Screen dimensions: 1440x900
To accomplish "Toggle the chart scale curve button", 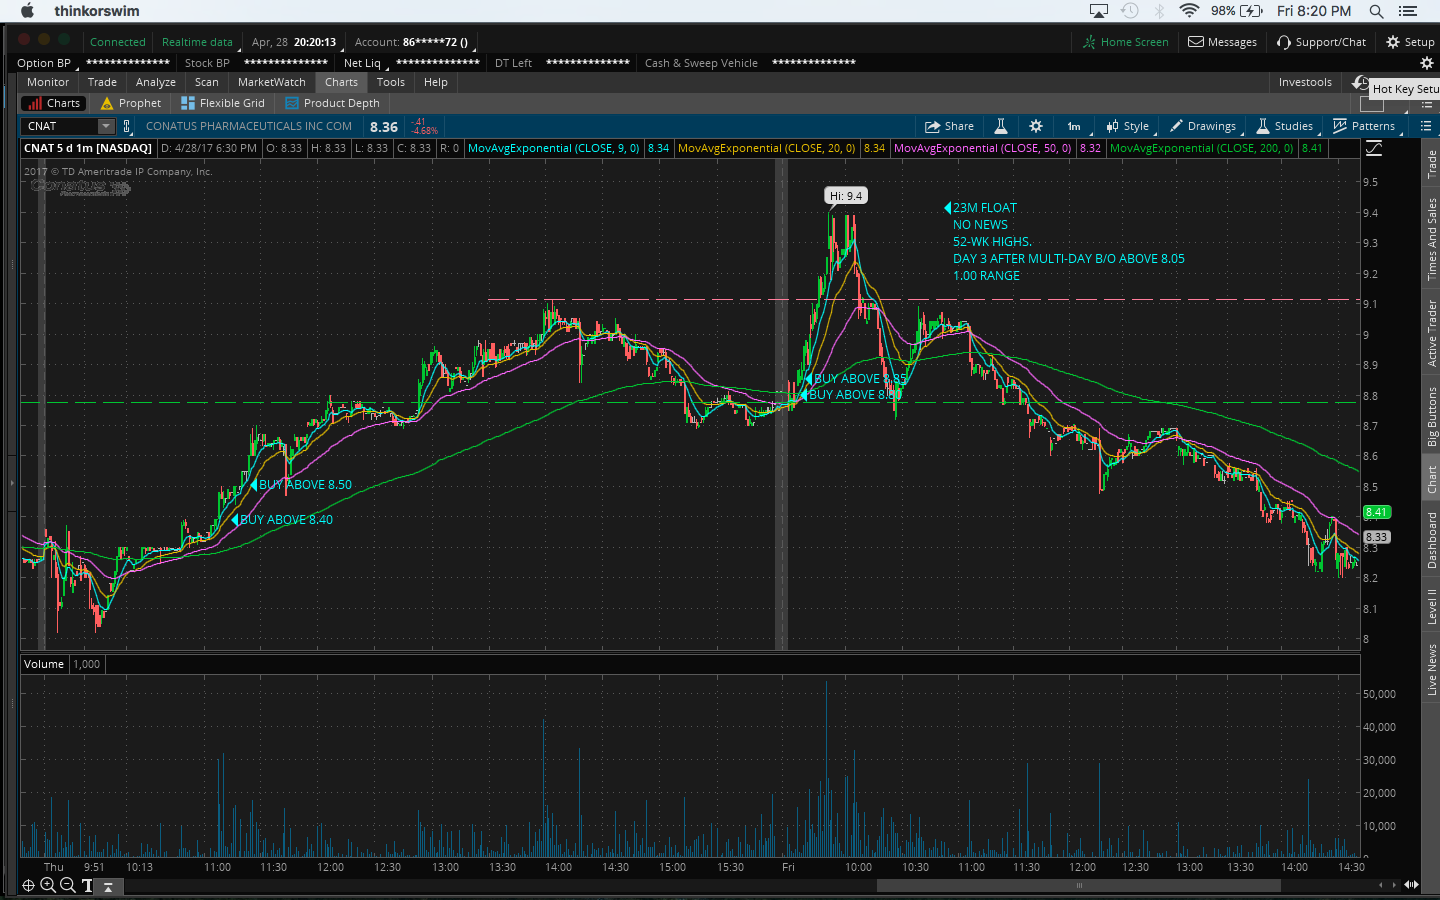I will (1374, 148).
